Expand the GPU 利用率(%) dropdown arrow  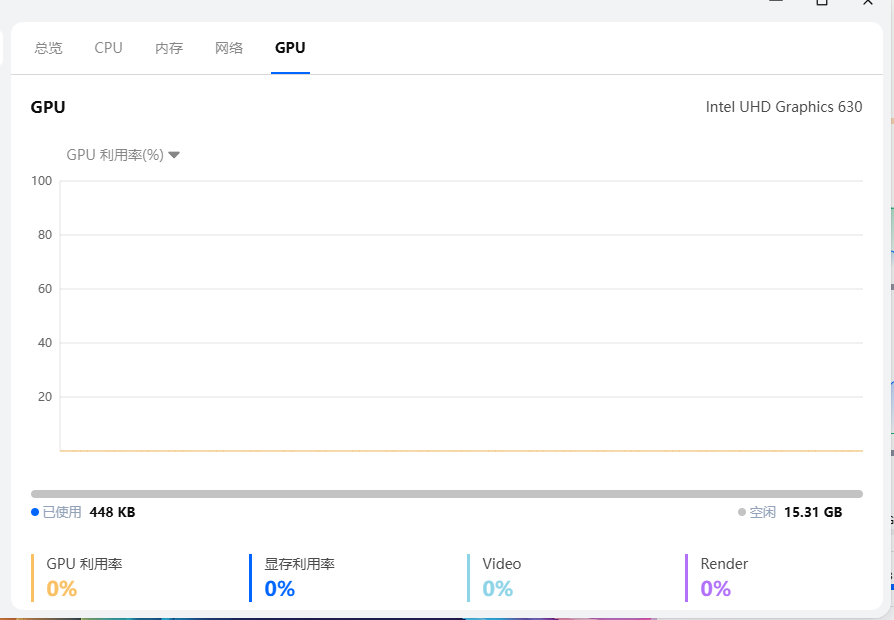point(174,155)
